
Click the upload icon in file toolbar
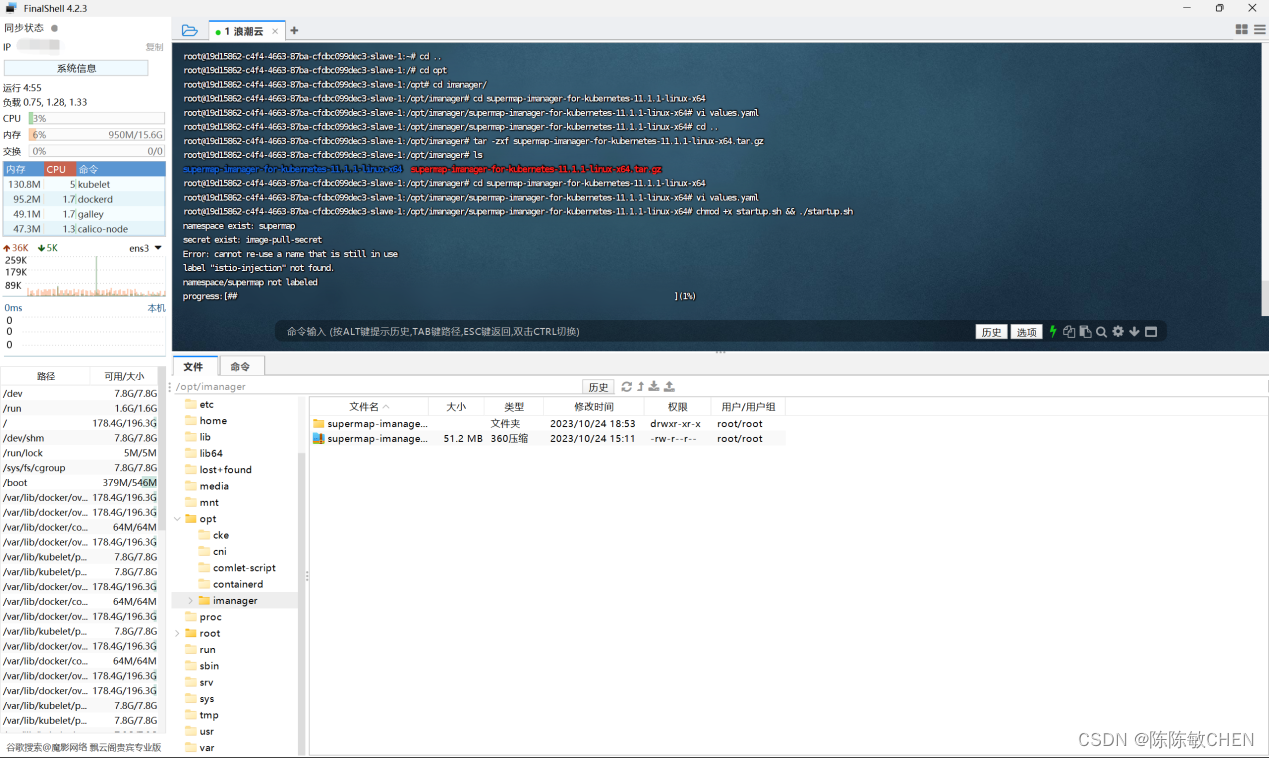(x=669, y=387)
